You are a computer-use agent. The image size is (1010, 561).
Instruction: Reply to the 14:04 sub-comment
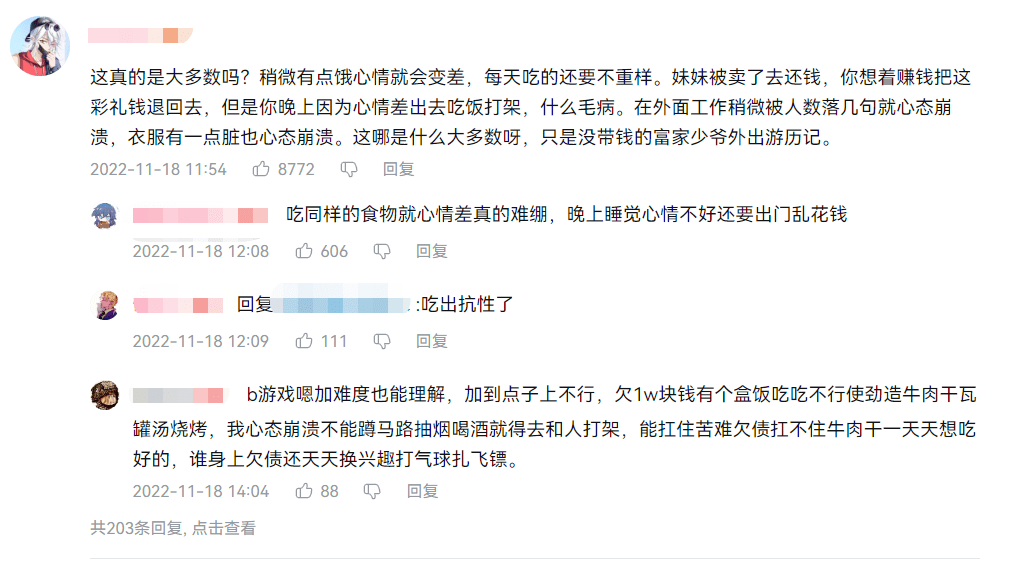pyautogui.click(x=422, y=491)
